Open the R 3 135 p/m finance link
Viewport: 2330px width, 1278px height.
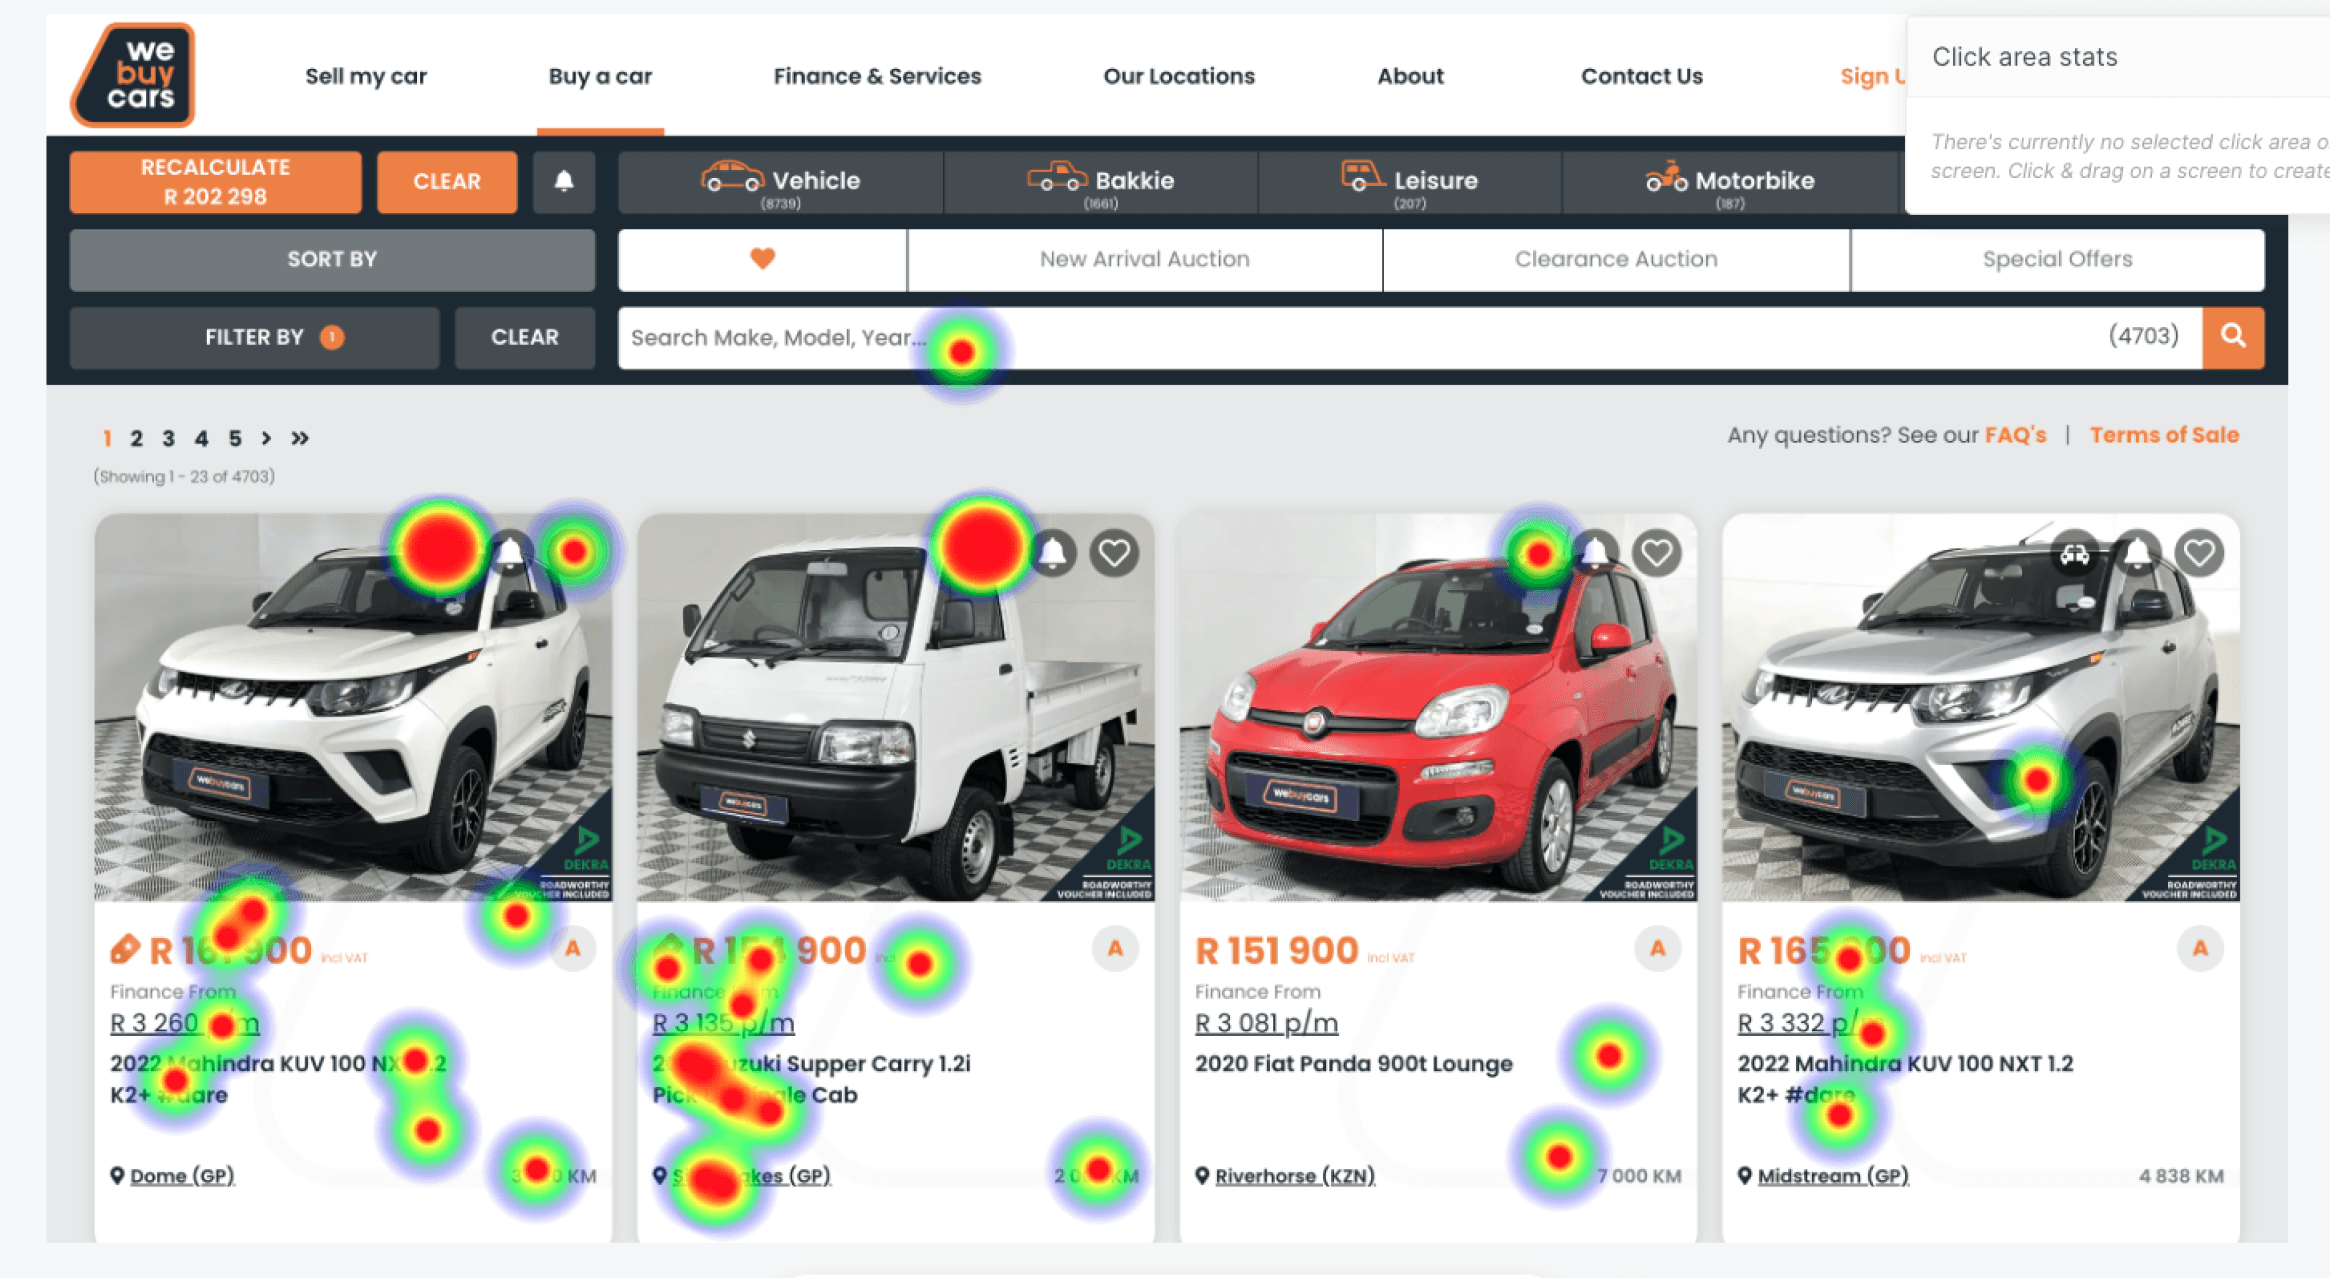[723, 1023]
